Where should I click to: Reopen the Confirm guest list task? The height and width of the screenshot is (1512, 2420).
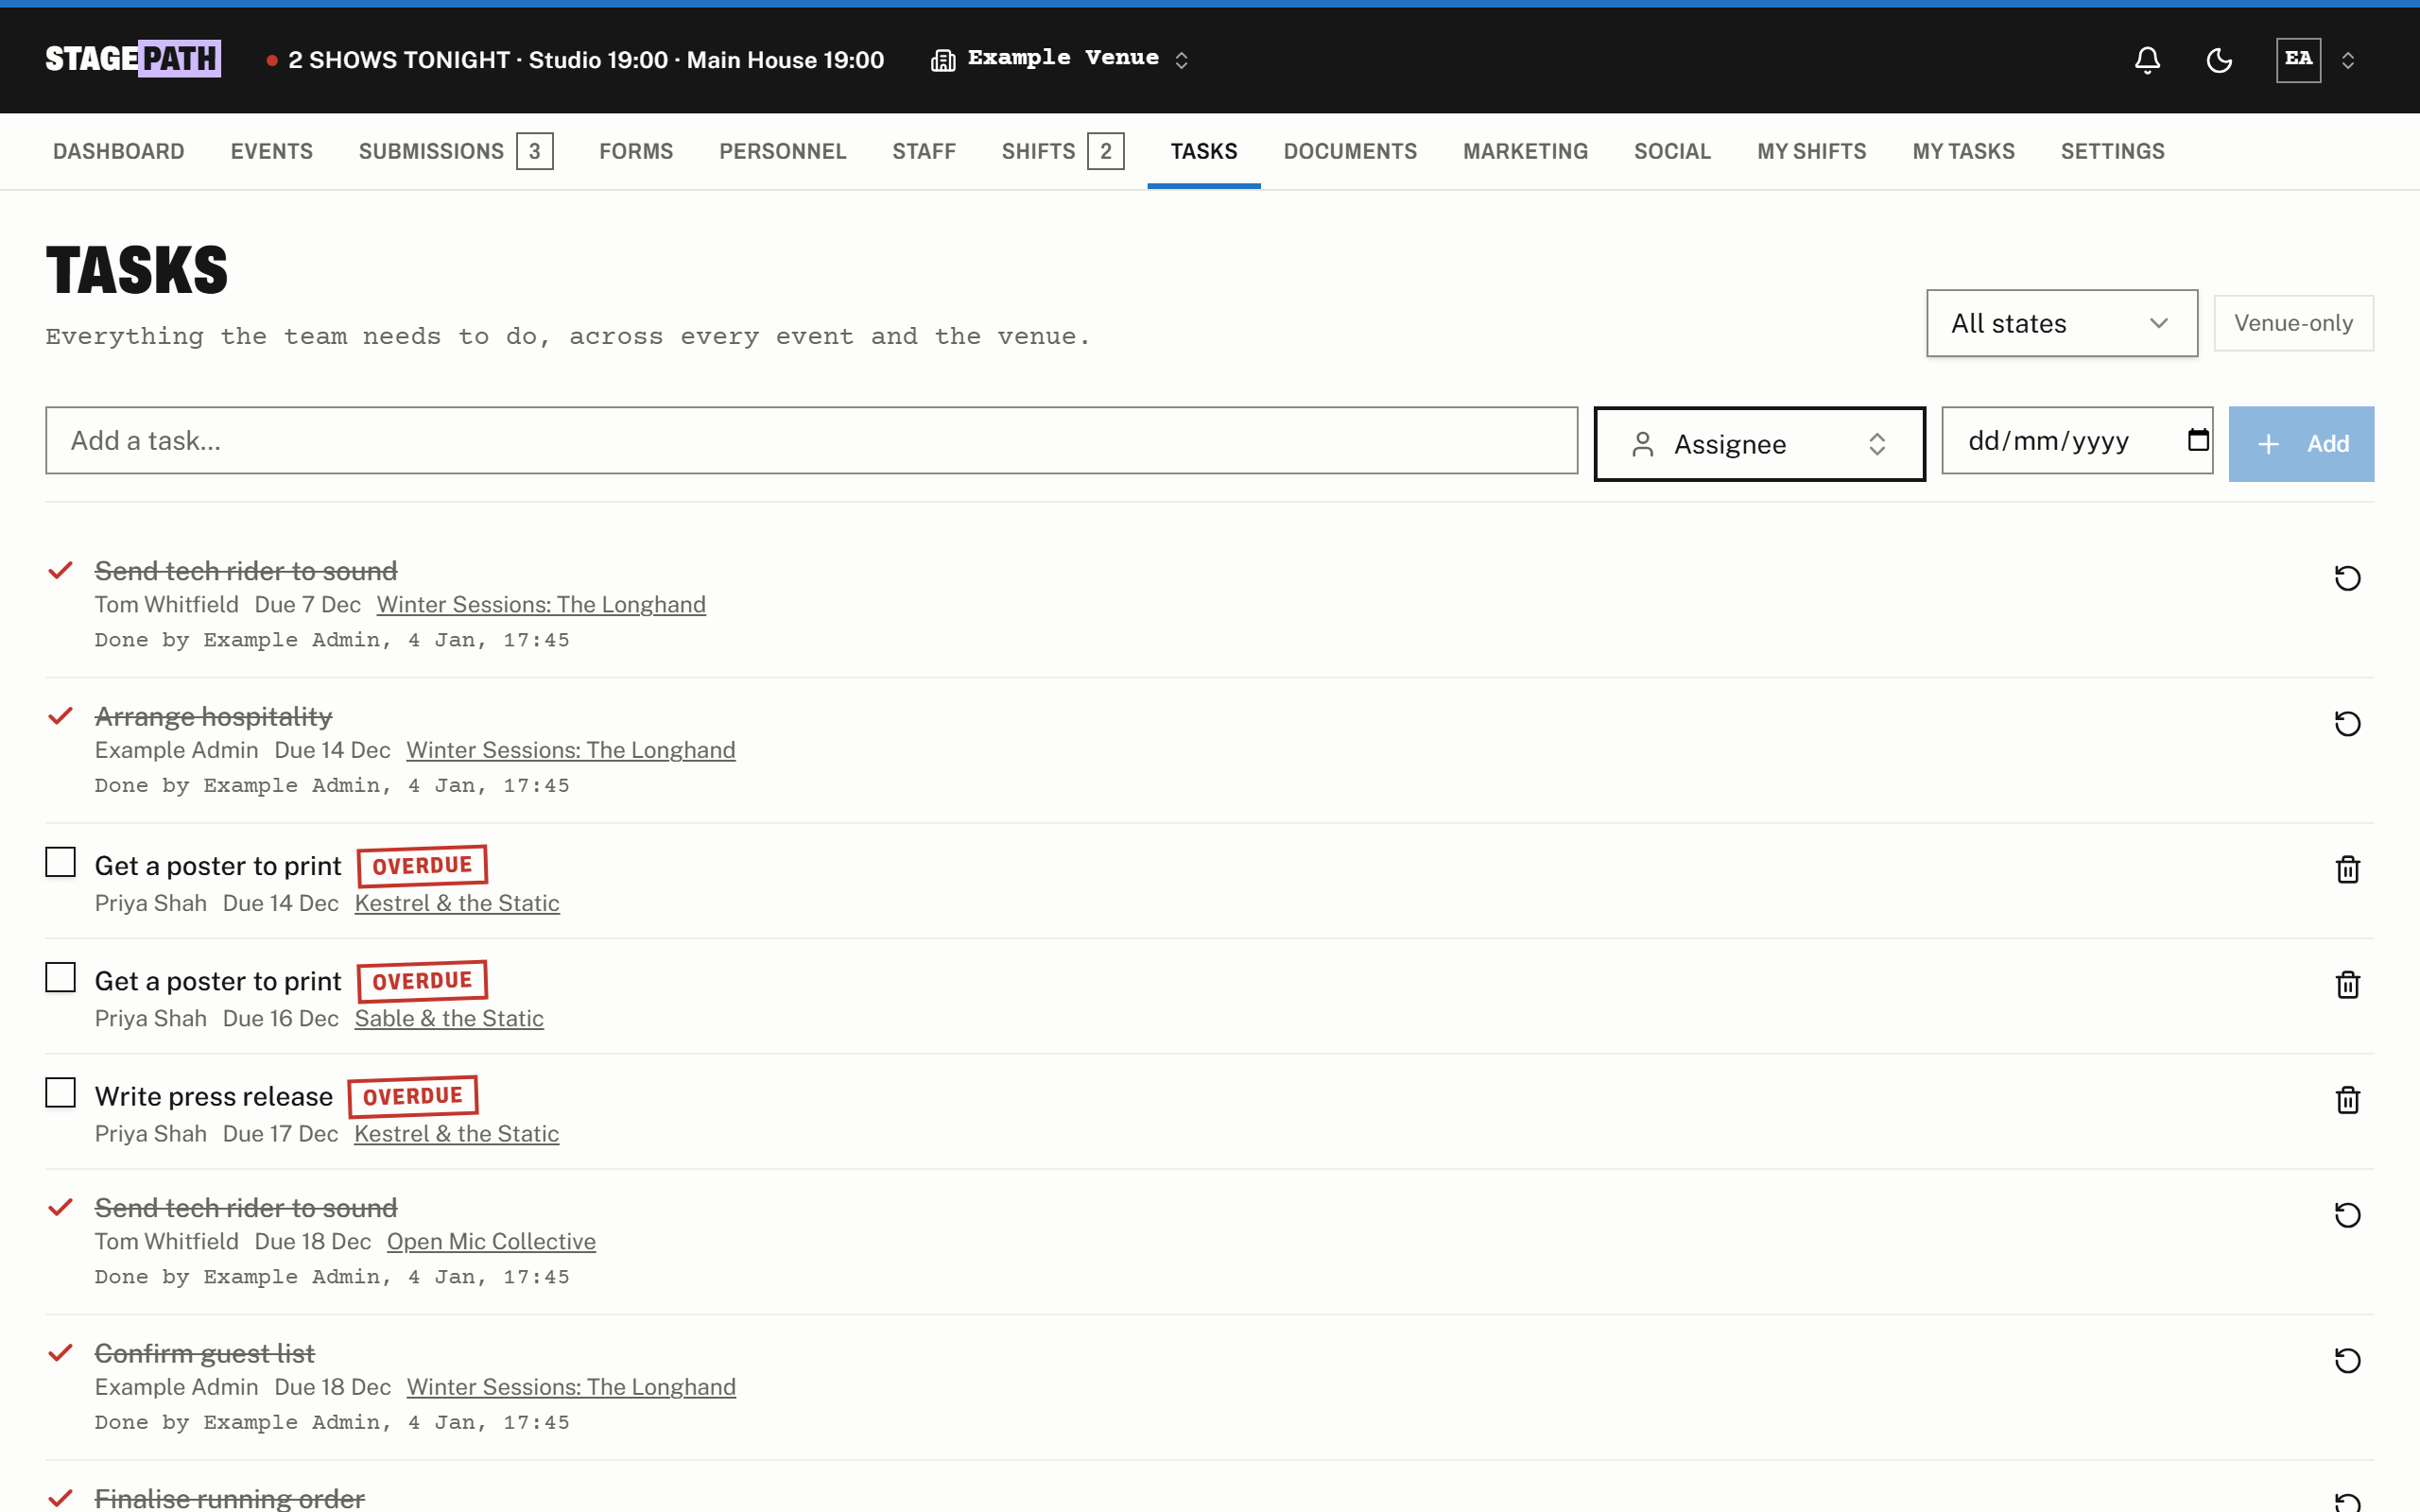[2347, 1360]
